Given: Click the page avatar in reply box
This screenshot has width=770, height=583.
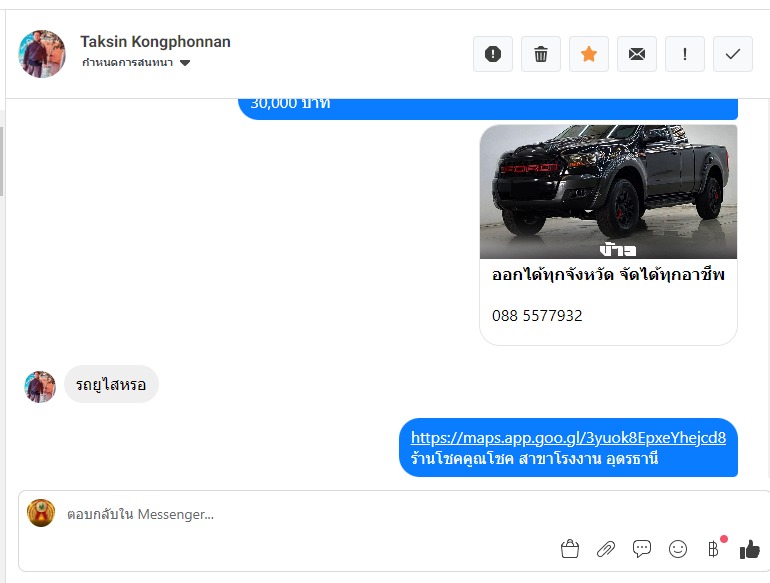Looking at the screenshot, I should pos(41,513).
